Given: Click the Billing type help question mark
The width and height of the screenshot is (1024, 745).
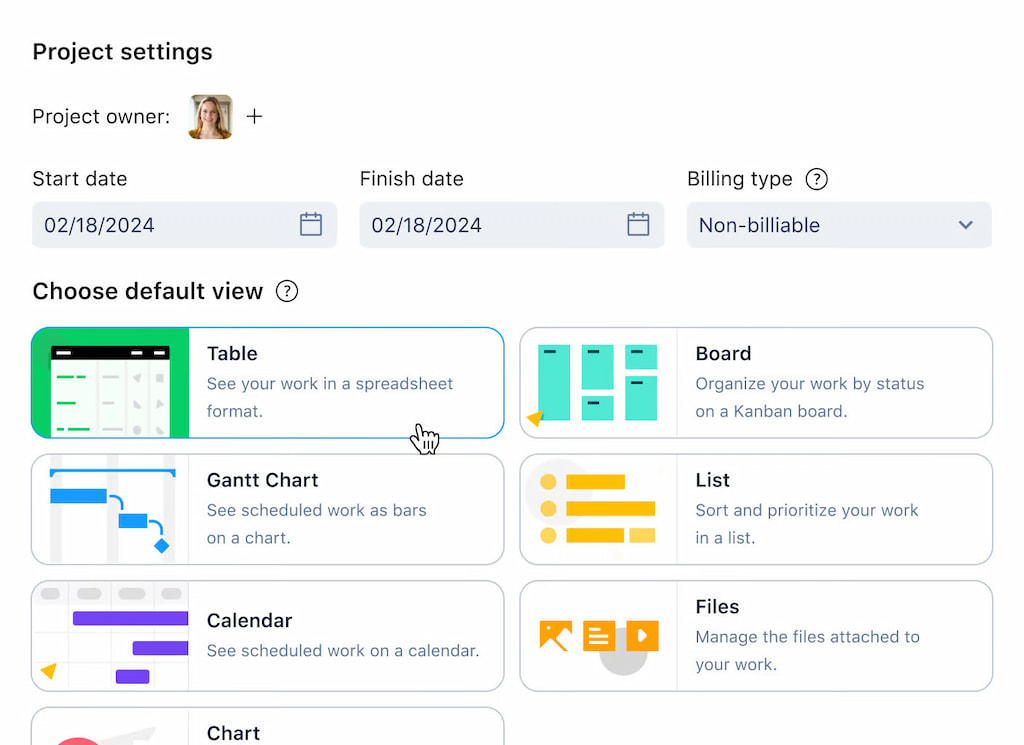Looking at the screenshot, I should tap(816, 179).
